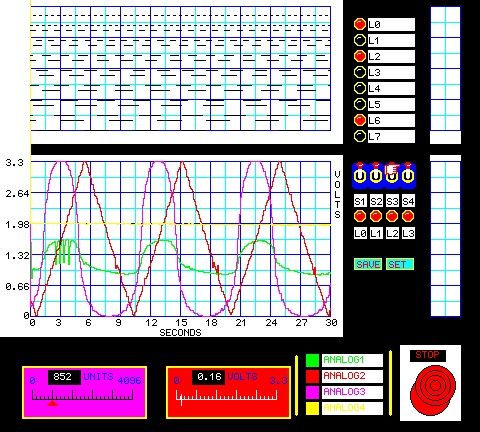Viewport: 480px width, 432px height.
Task: Select the green ANALOG1 color swatch
Action: click(312, 360)
